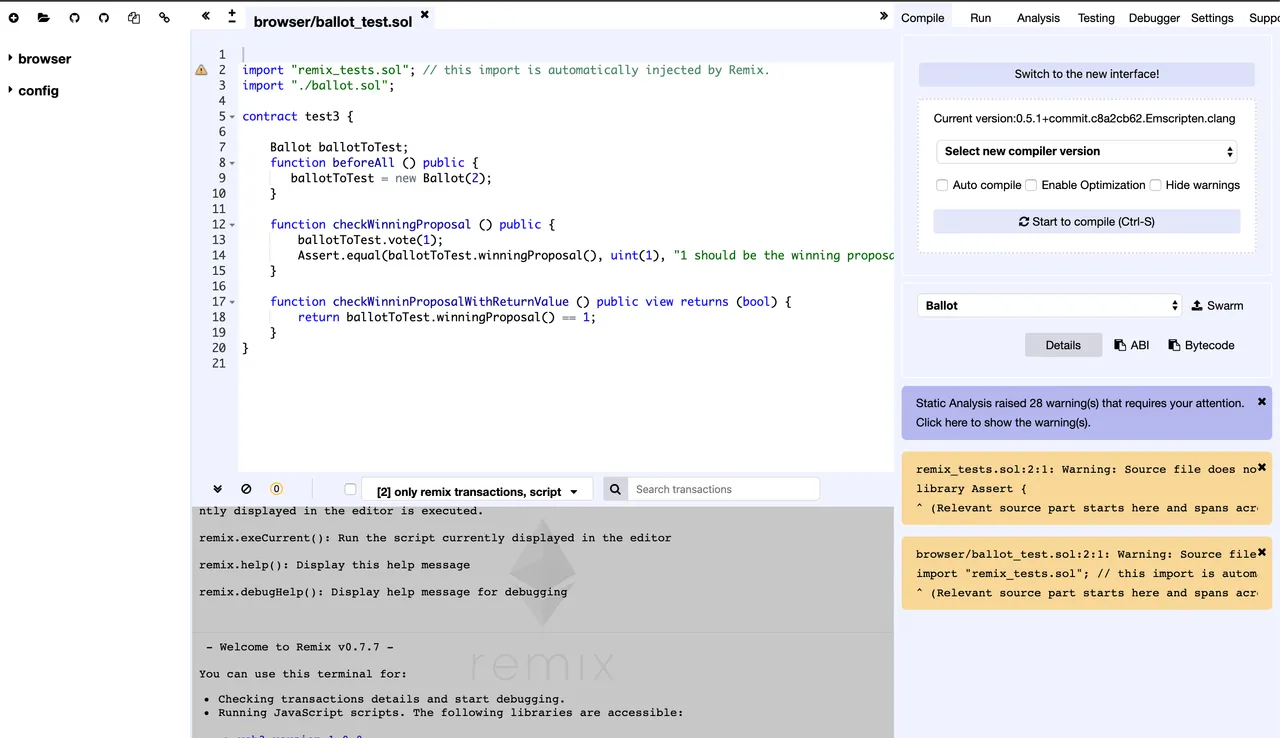This screenshot has width=1280, height=738.
Task: Check the Hide warnings checkbox
Action: 1155,185
